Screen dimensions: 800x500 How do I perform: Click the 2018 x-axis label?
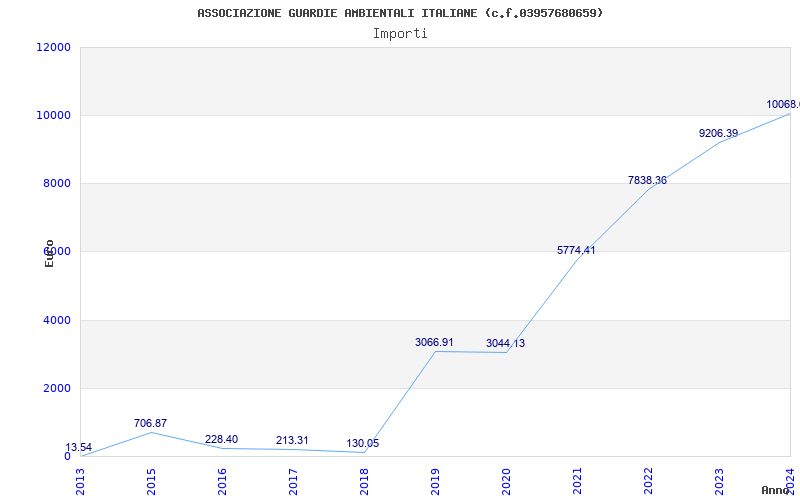coord(364,481)
